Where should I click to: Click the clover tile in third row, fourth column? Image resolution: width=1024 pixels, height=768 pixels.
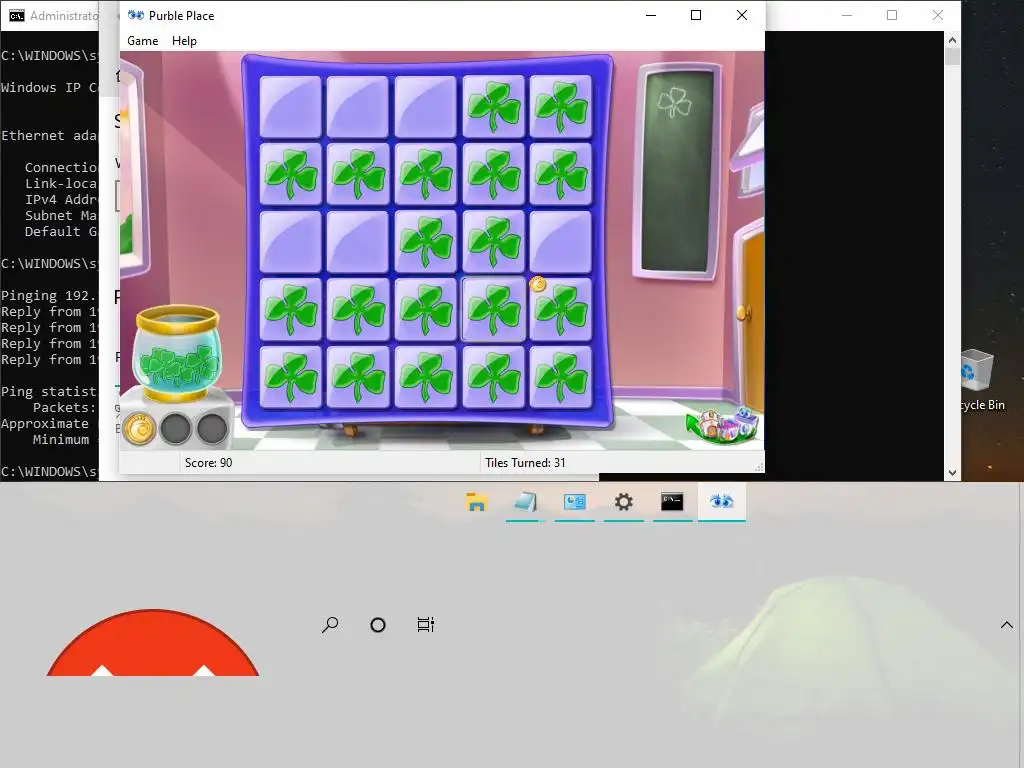tap(493, 242)
